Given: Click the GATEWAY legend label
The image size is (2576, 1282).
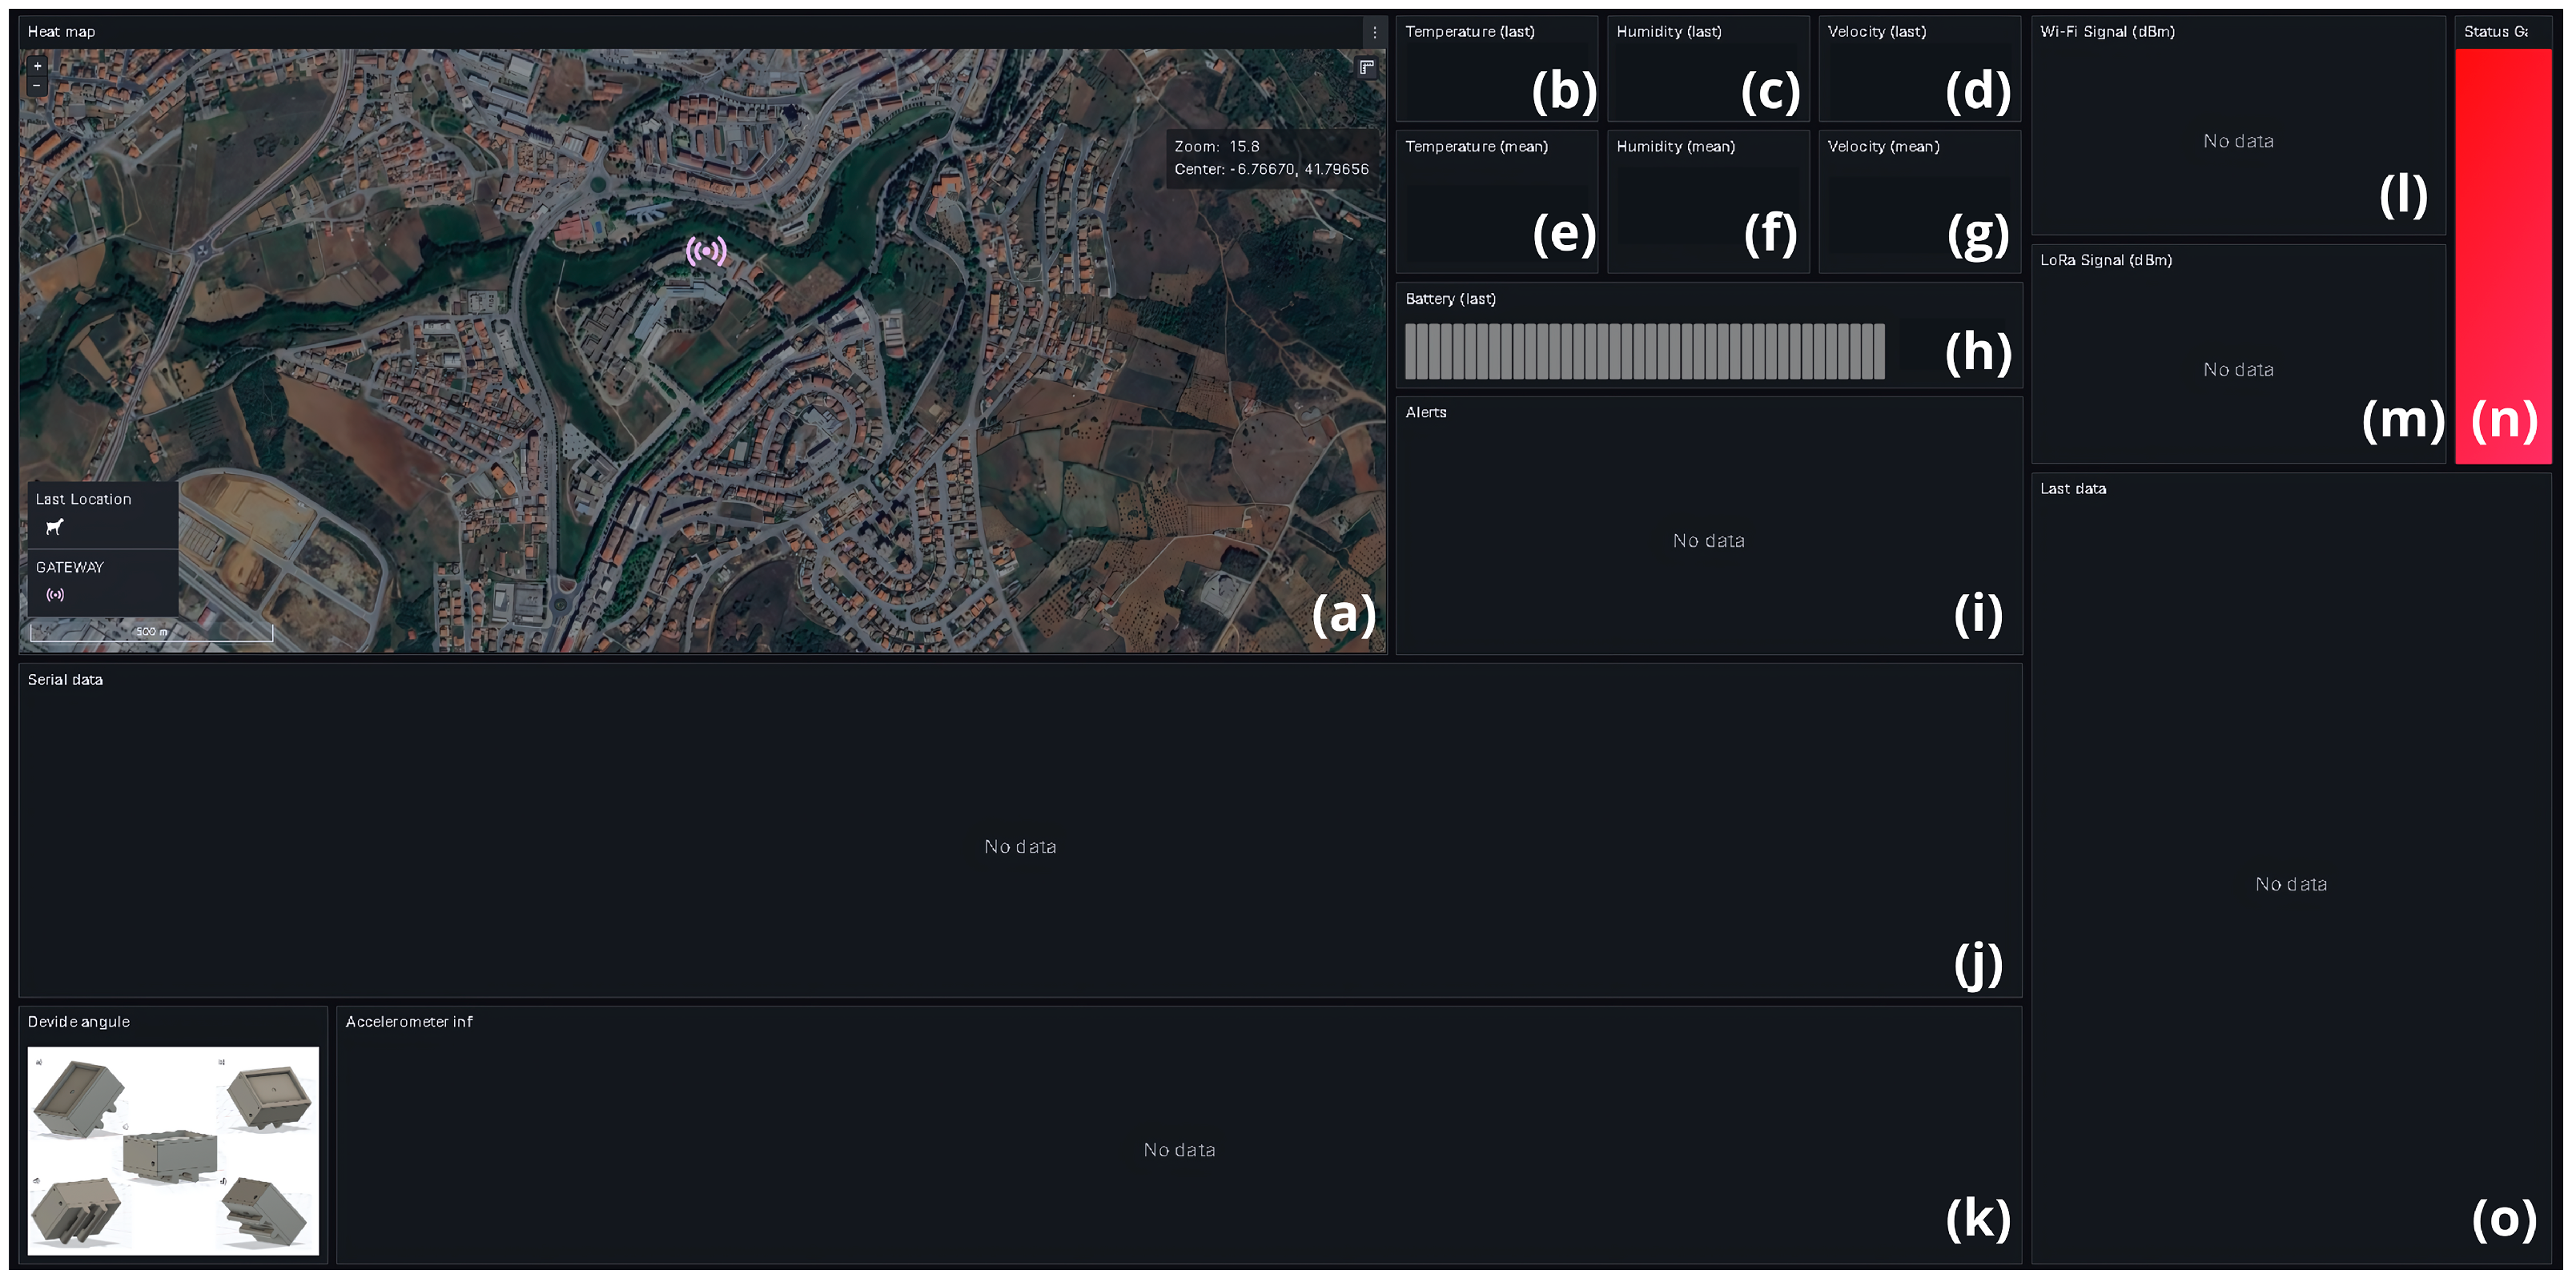Looking at the screenshot, I should pos(69,567).
